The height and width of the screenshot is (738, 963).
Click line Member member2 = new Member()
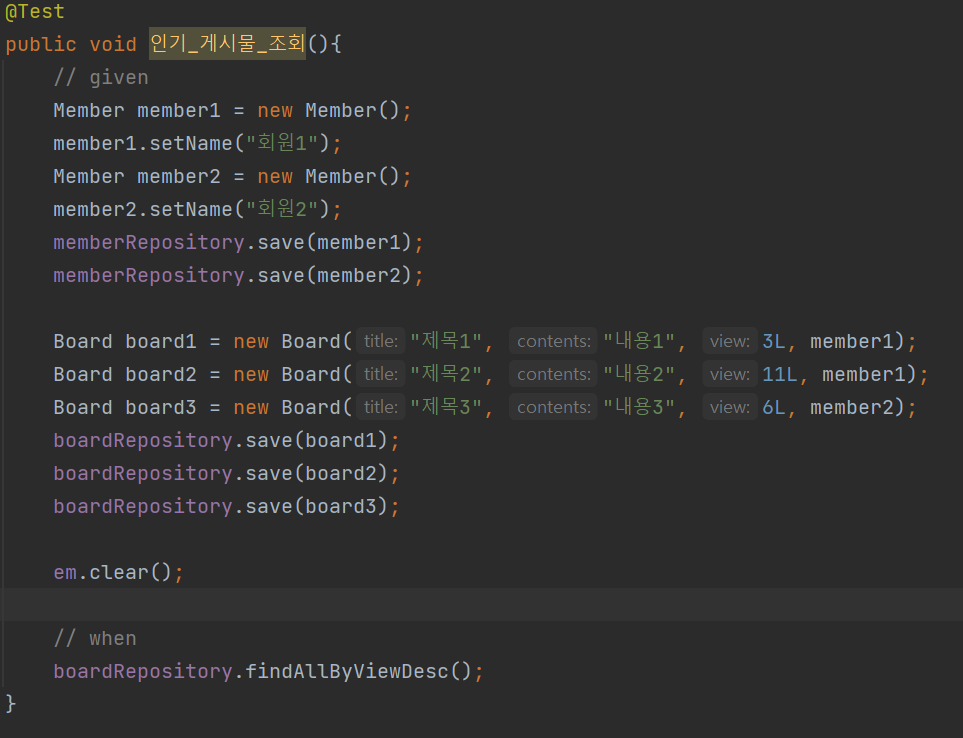pyautogui.click(x=232, y=177)
